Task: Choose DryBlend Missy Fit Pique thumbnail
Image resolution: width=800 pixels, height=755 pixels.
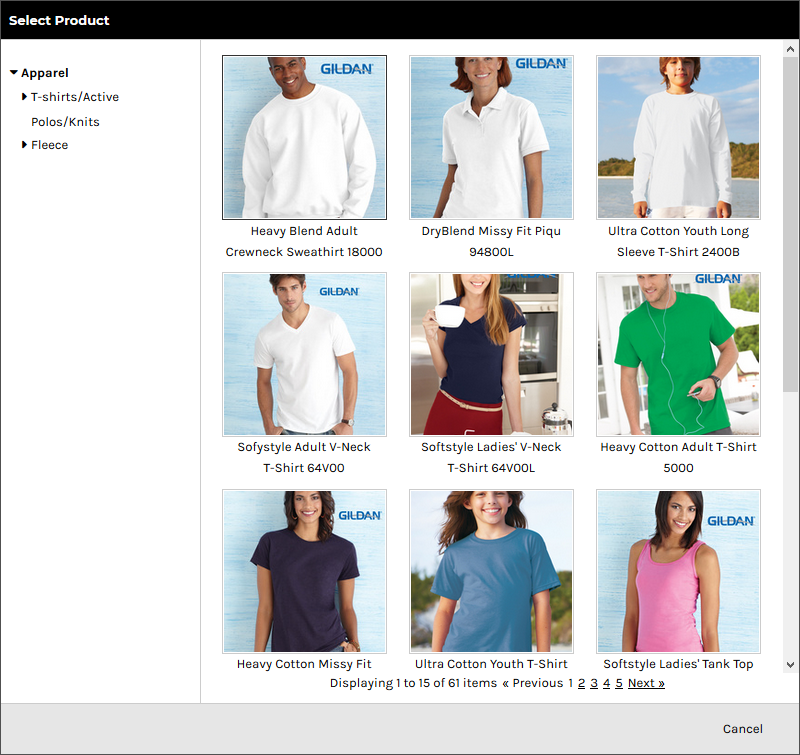Action: coord(491,137)
